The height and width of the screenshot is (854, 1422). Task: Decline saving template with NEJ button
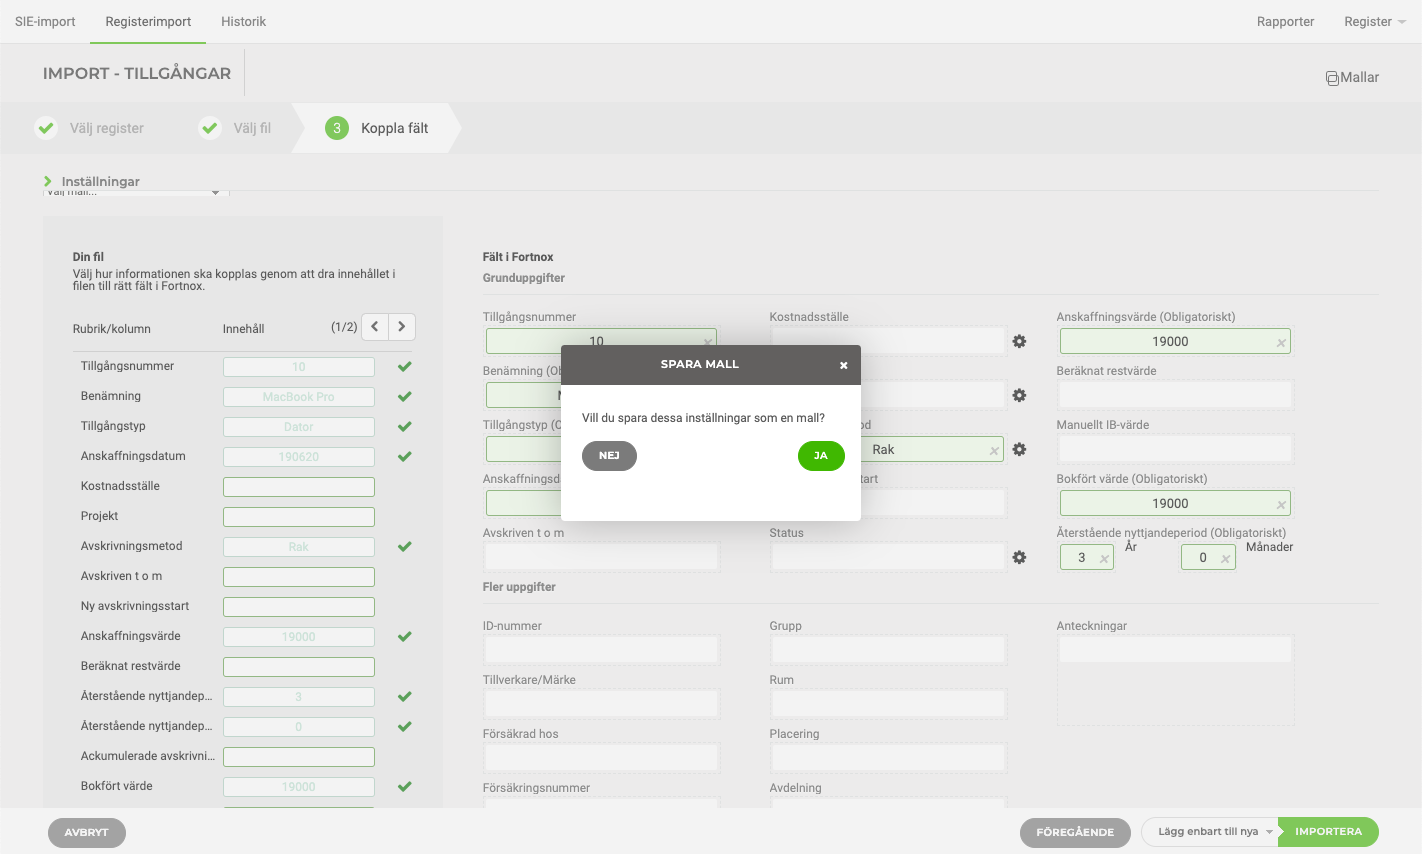(609, 456)
